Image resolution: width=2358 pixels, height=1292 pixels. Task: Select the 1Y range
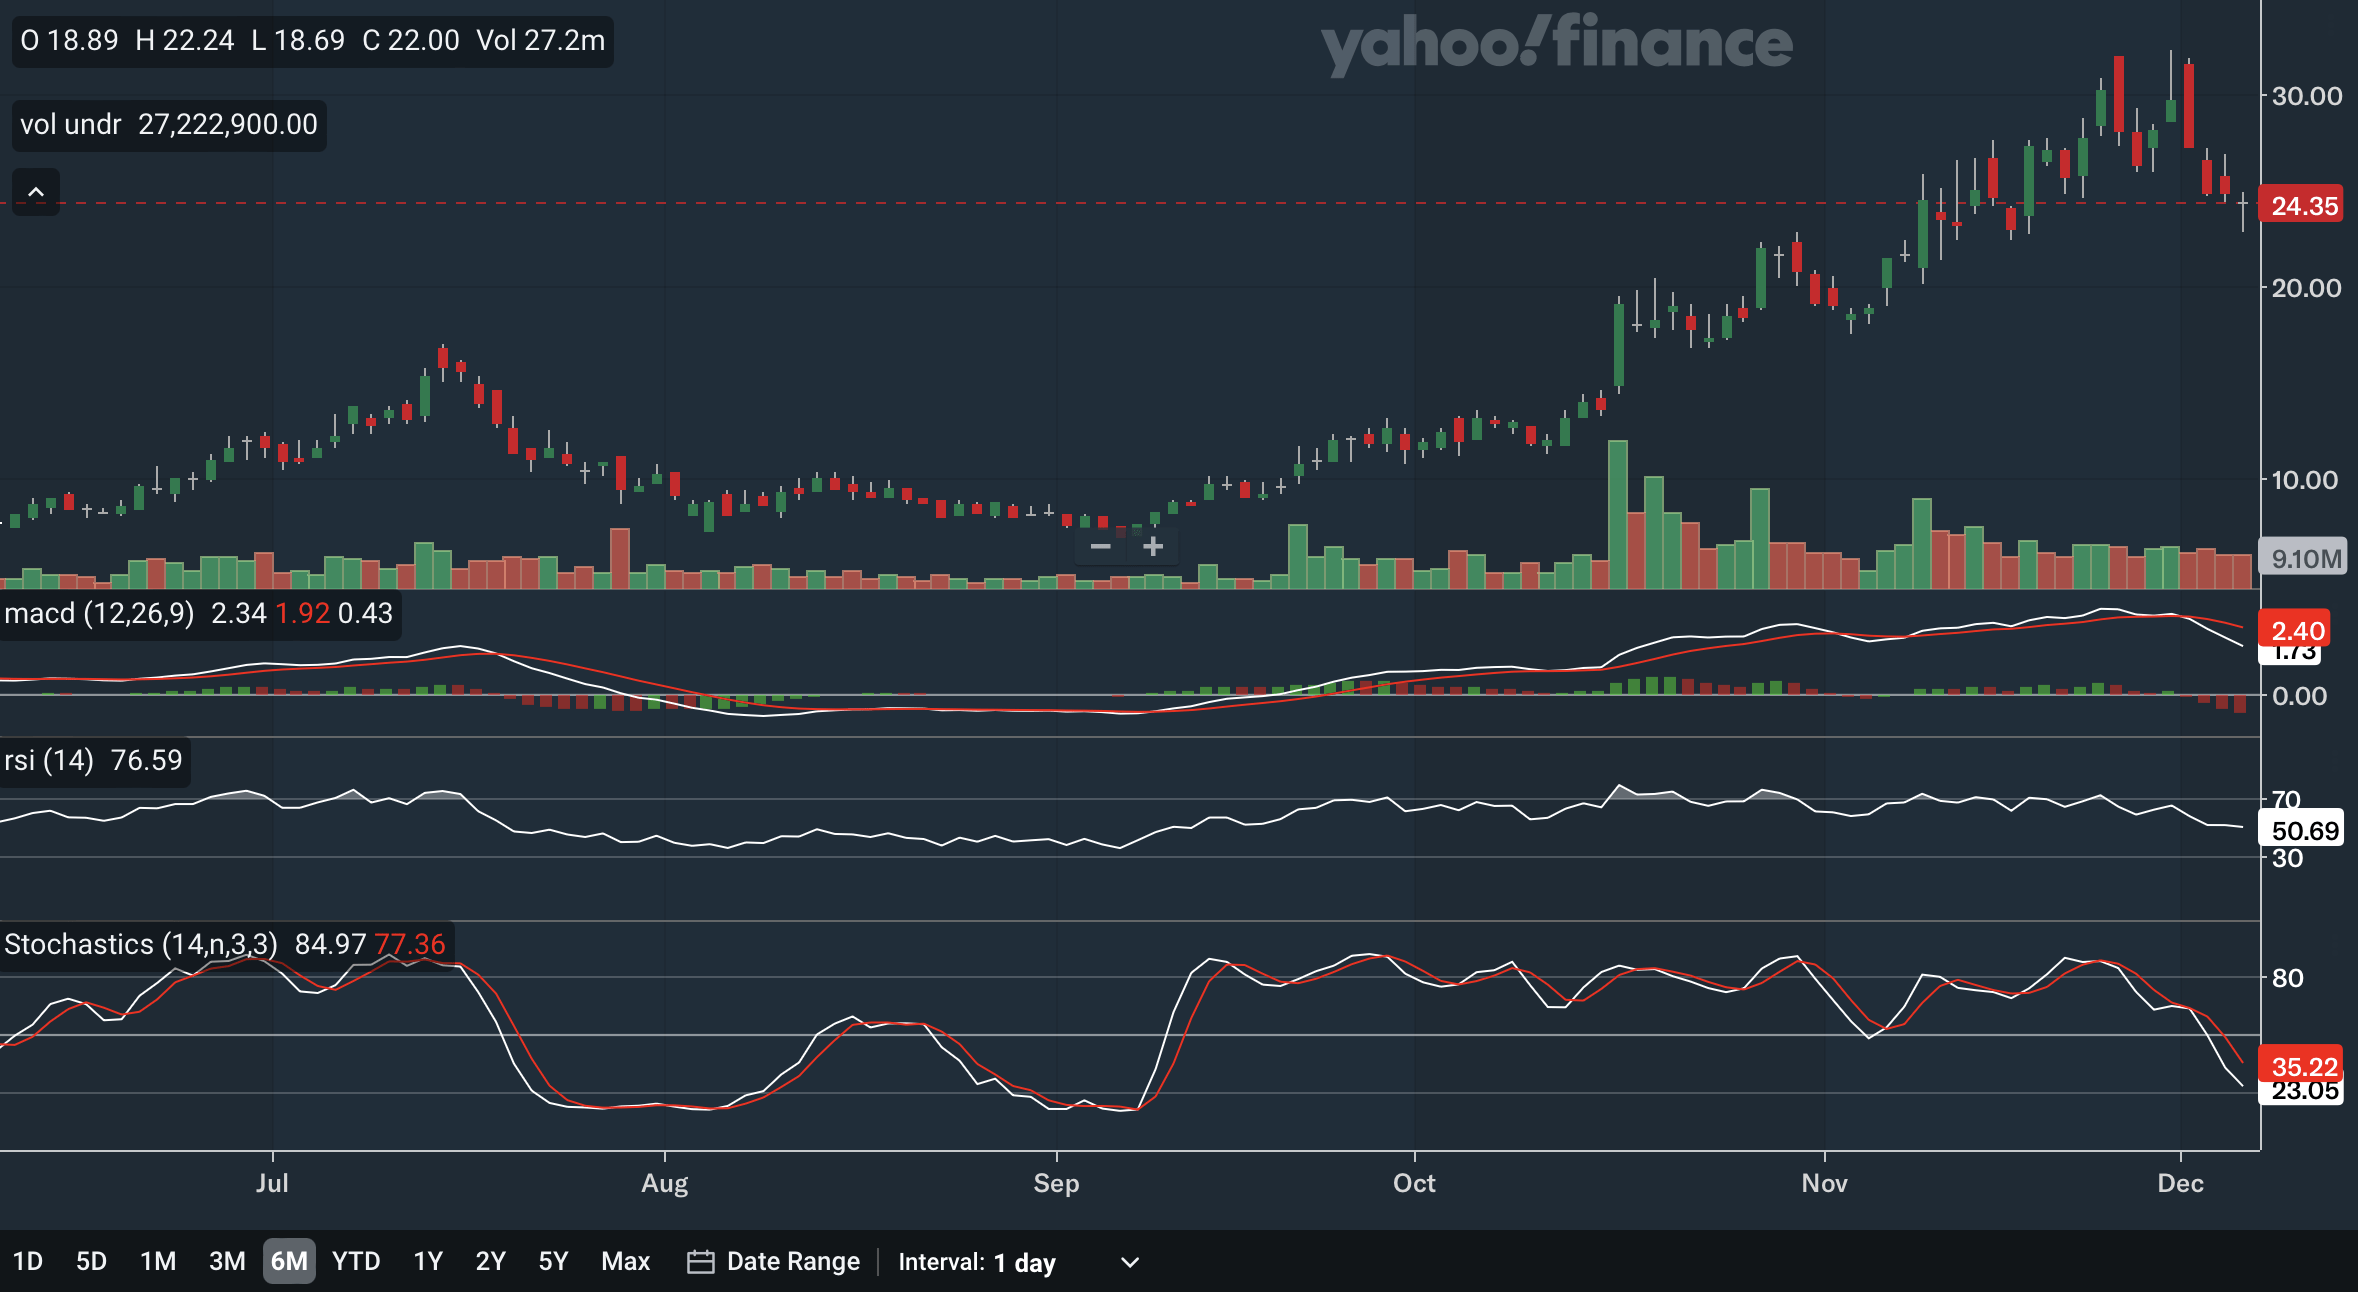pos(426,1262)
